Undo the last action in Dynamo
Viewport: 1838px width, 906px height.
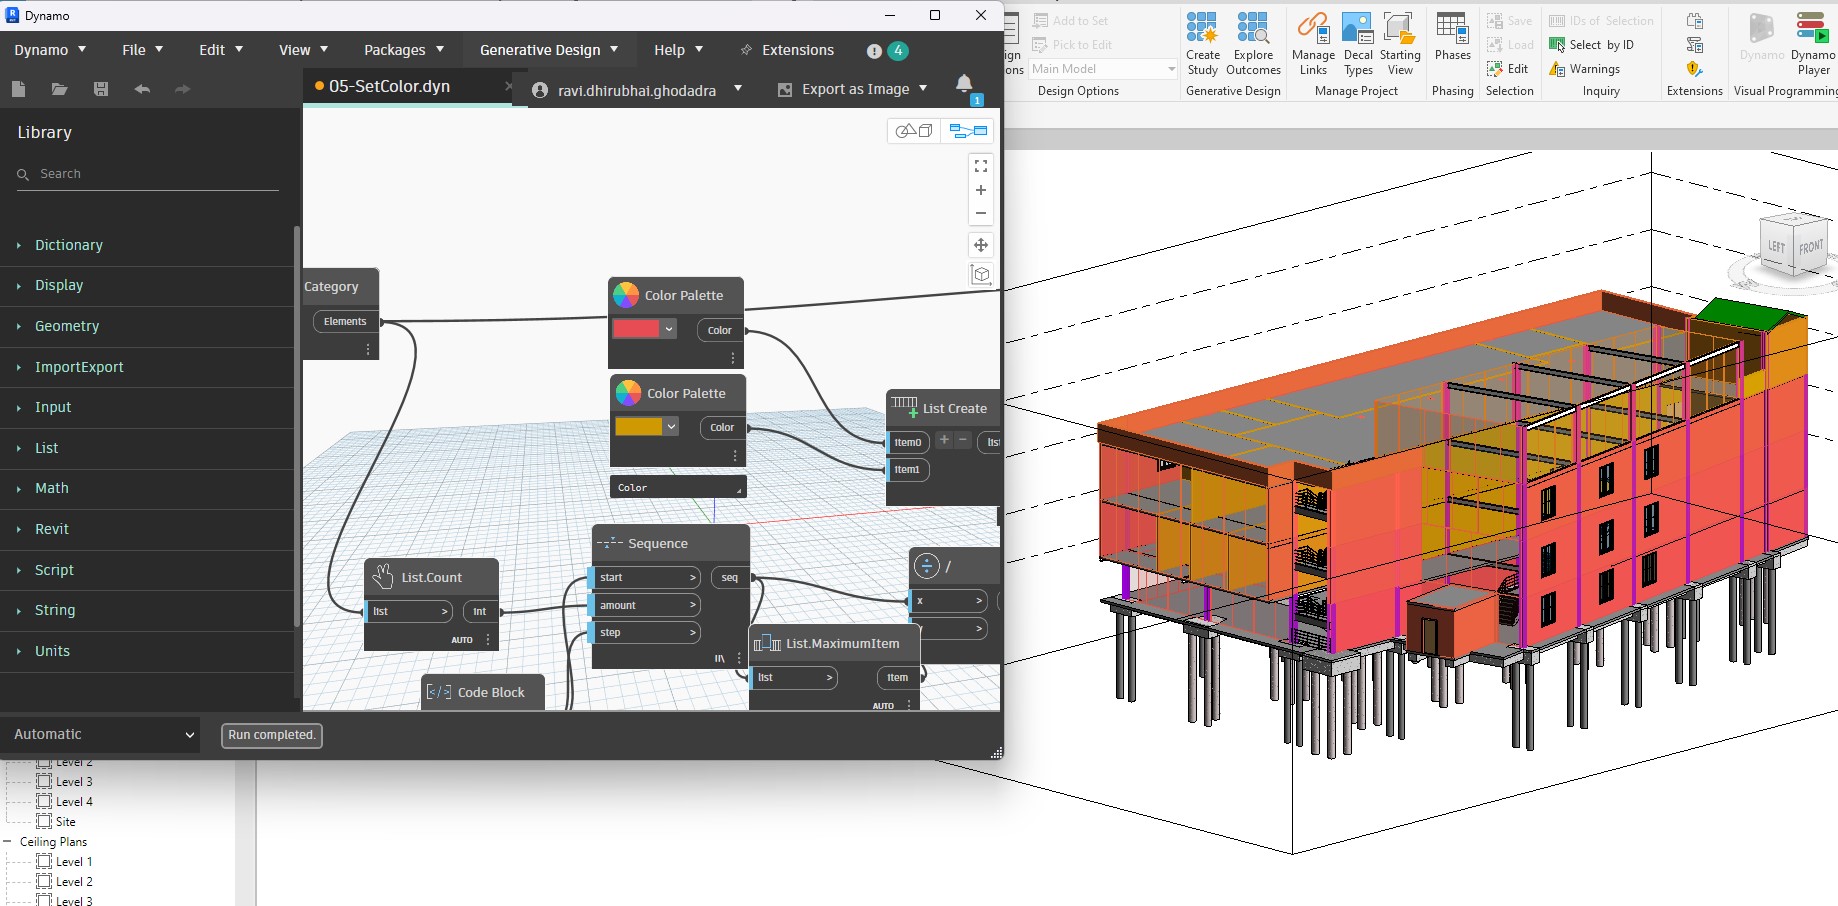click(142, 89)
